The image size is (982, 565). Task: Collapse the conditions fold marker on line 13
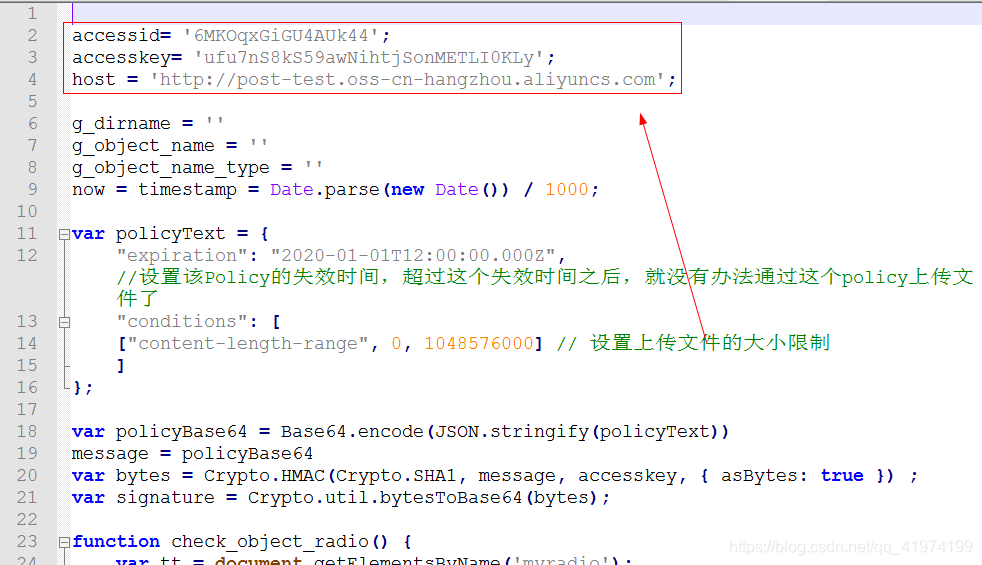(64, 322)
